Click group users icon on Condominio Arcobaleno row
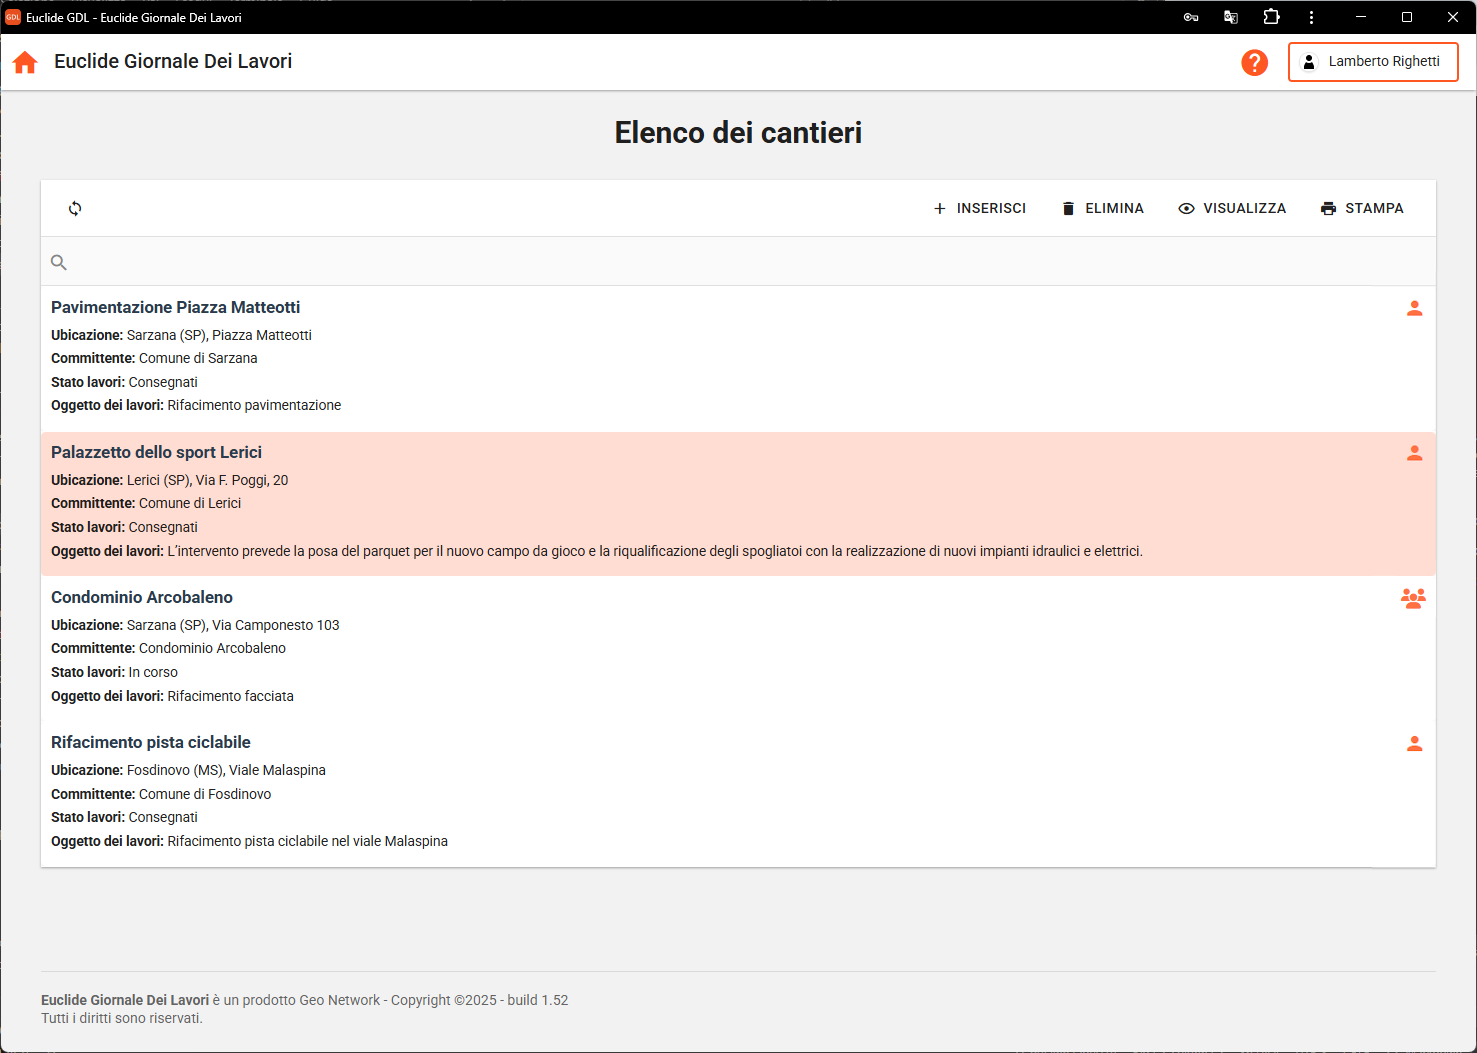 pyautogui.click(x=1413, y=598)
